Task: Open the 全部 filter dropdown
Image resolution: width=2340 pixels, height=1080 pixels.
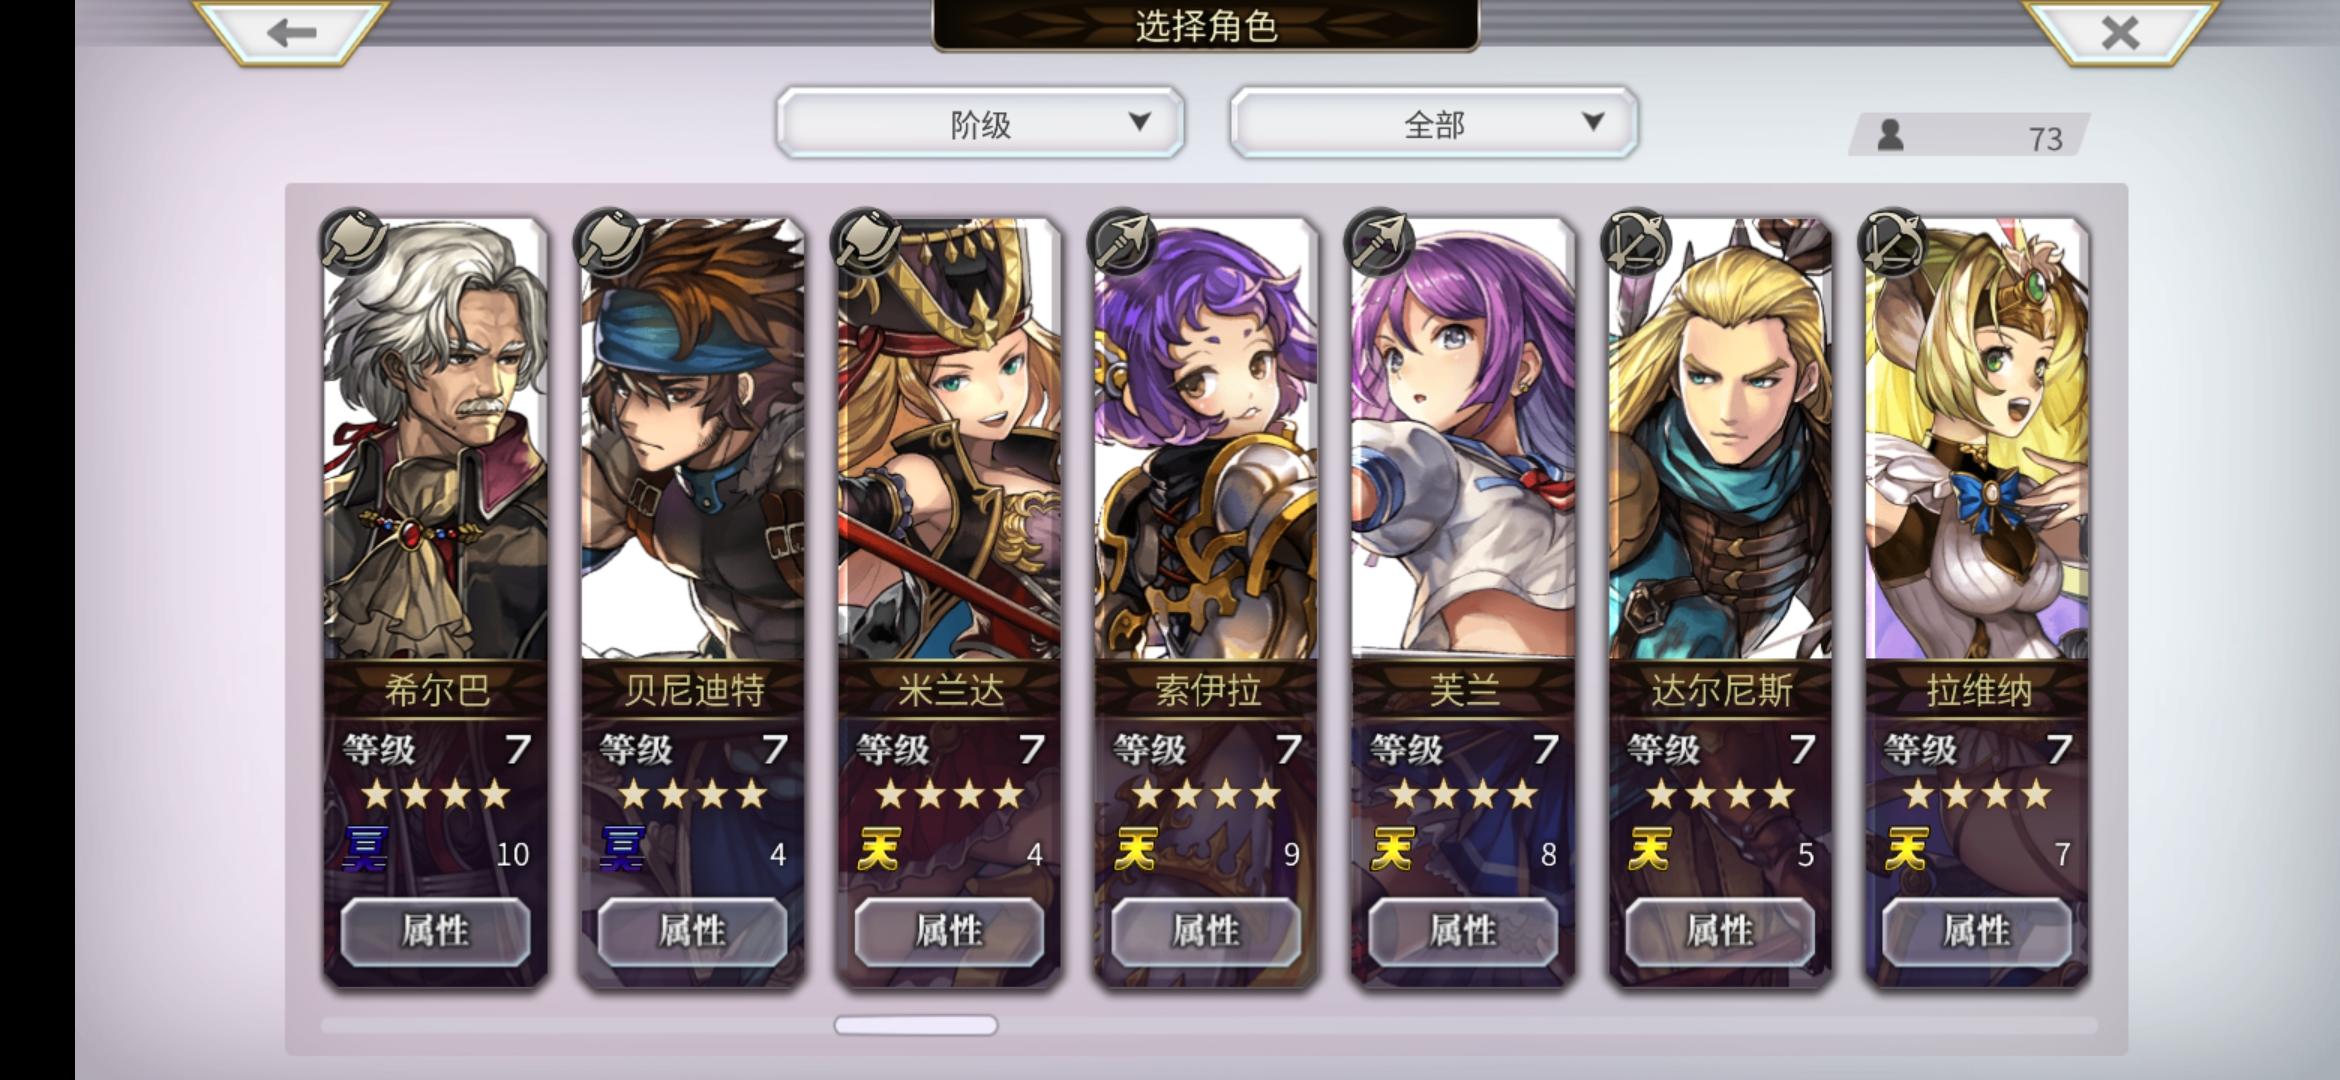Action: pos(1434,123)
